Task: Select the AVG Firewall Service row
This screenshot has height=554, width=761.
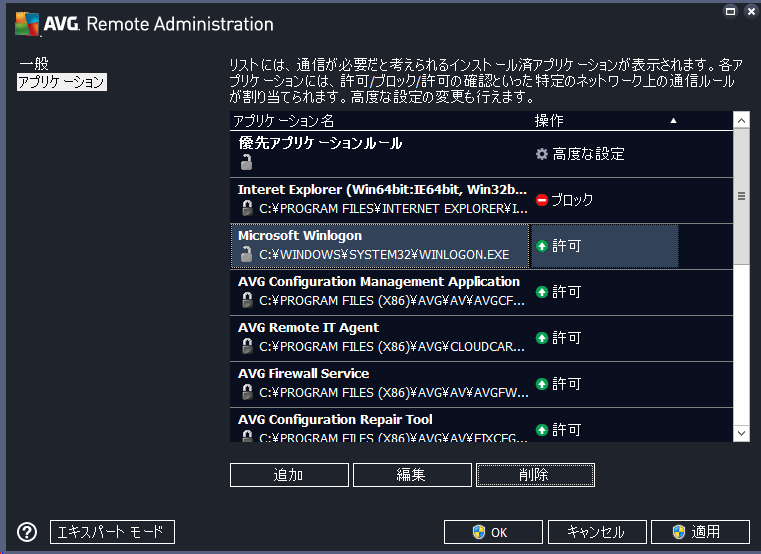Action: click(x=481, y=384)
